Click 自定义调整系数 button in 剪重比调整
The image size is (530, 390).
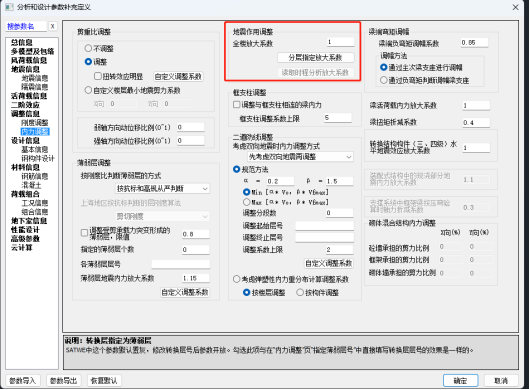point(178,77)
